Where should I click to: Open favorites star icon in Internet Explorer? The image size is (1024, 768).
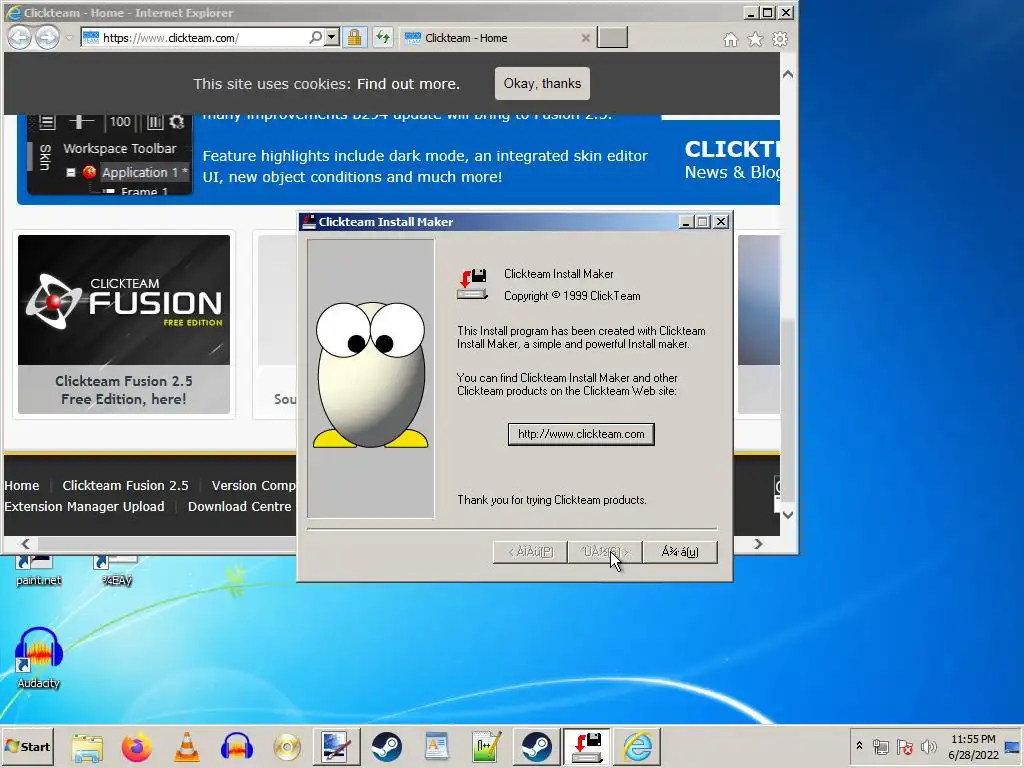click(755, 40)
